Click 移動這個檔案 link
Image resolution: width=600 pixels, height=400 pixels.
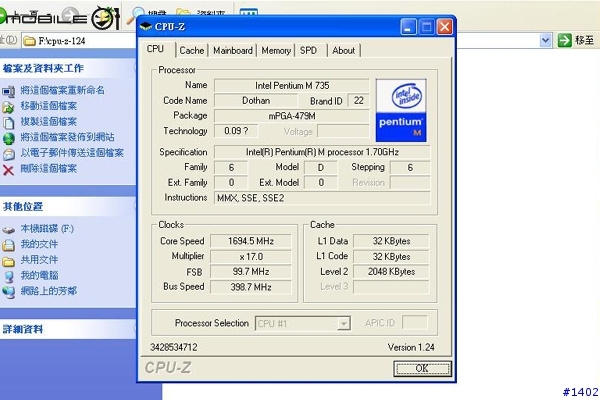[x=49, y=106]
